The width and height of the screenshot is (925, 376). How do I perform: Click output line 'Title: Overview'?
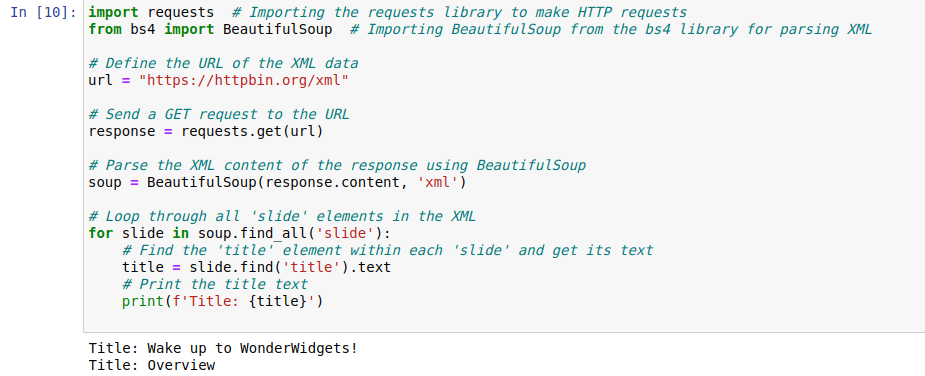(x=152, y=365)
